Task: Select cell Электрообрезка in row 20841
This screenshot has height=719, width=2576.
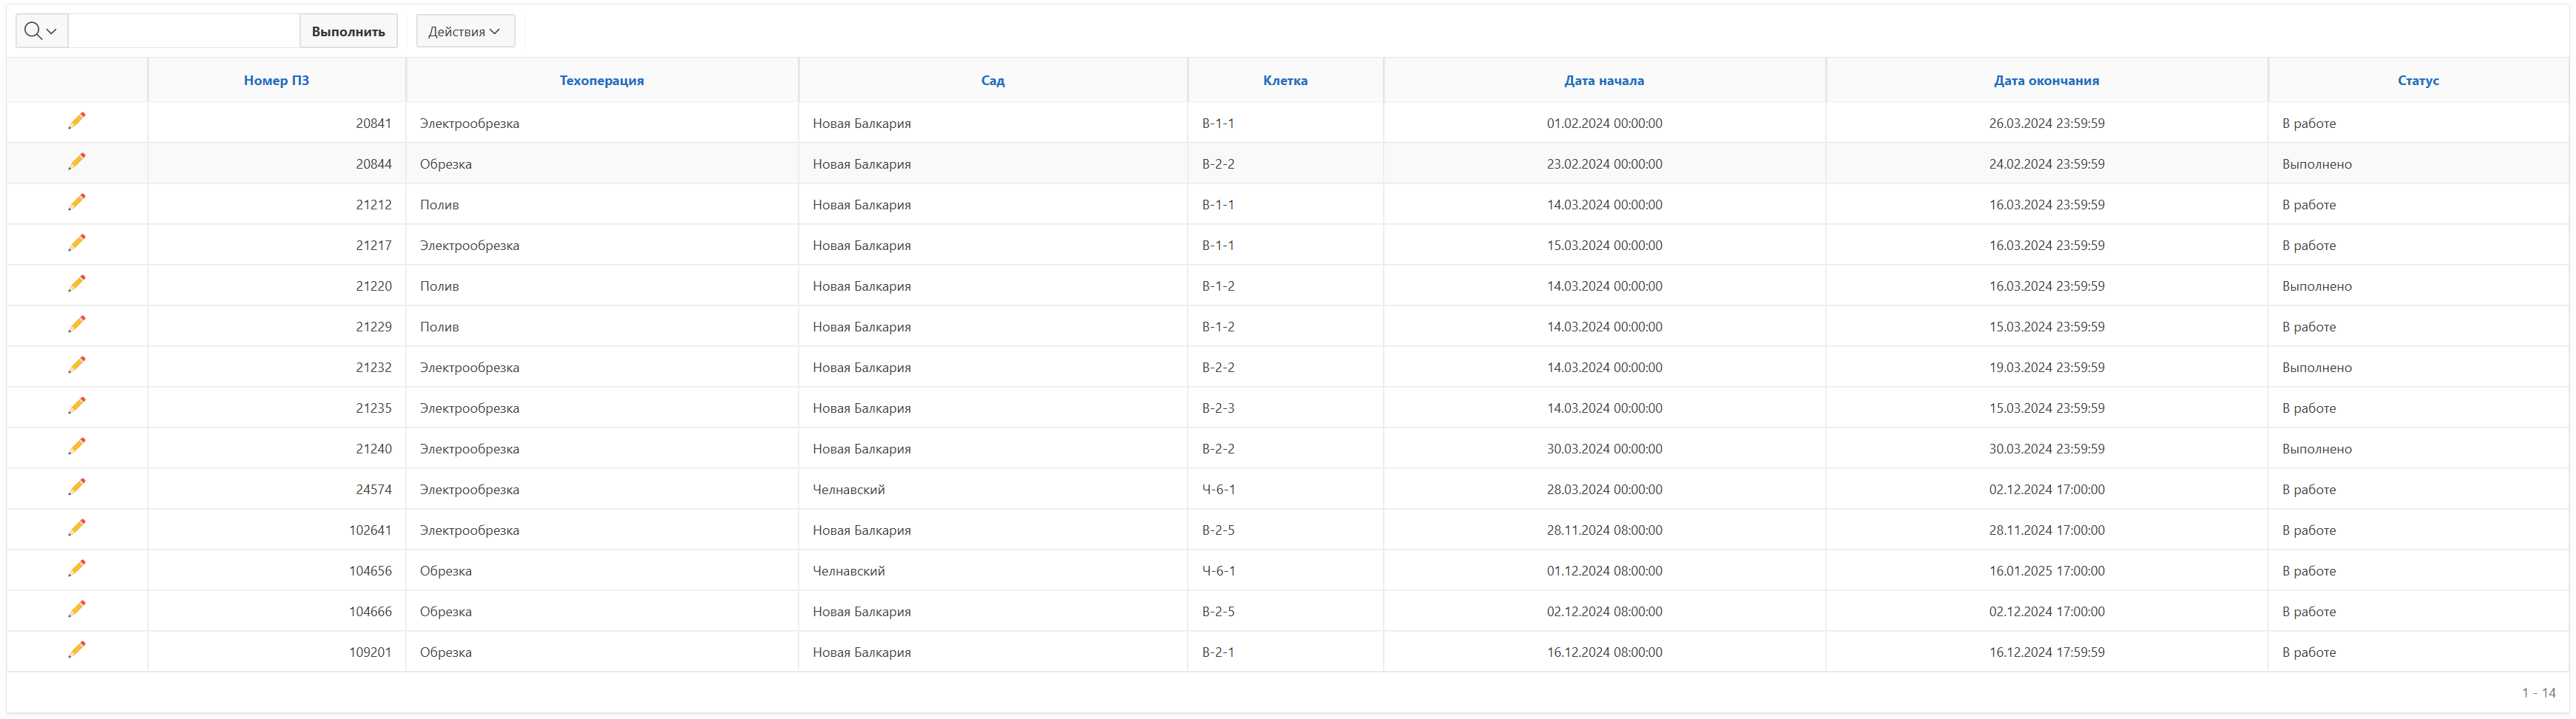Action: 469,123
